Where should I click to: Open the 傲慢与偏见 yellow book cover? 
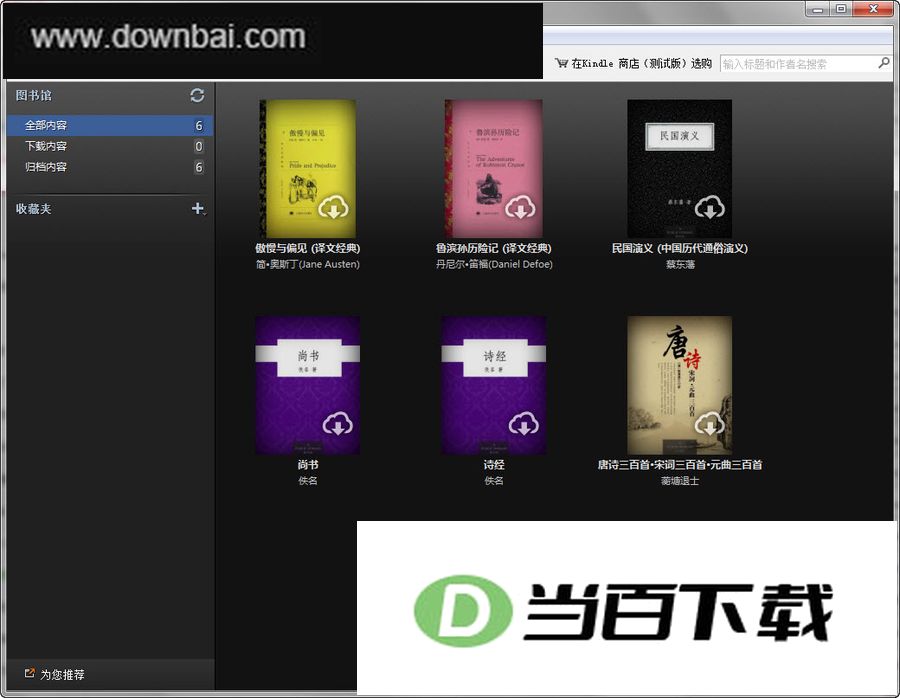tap(308, 169)
